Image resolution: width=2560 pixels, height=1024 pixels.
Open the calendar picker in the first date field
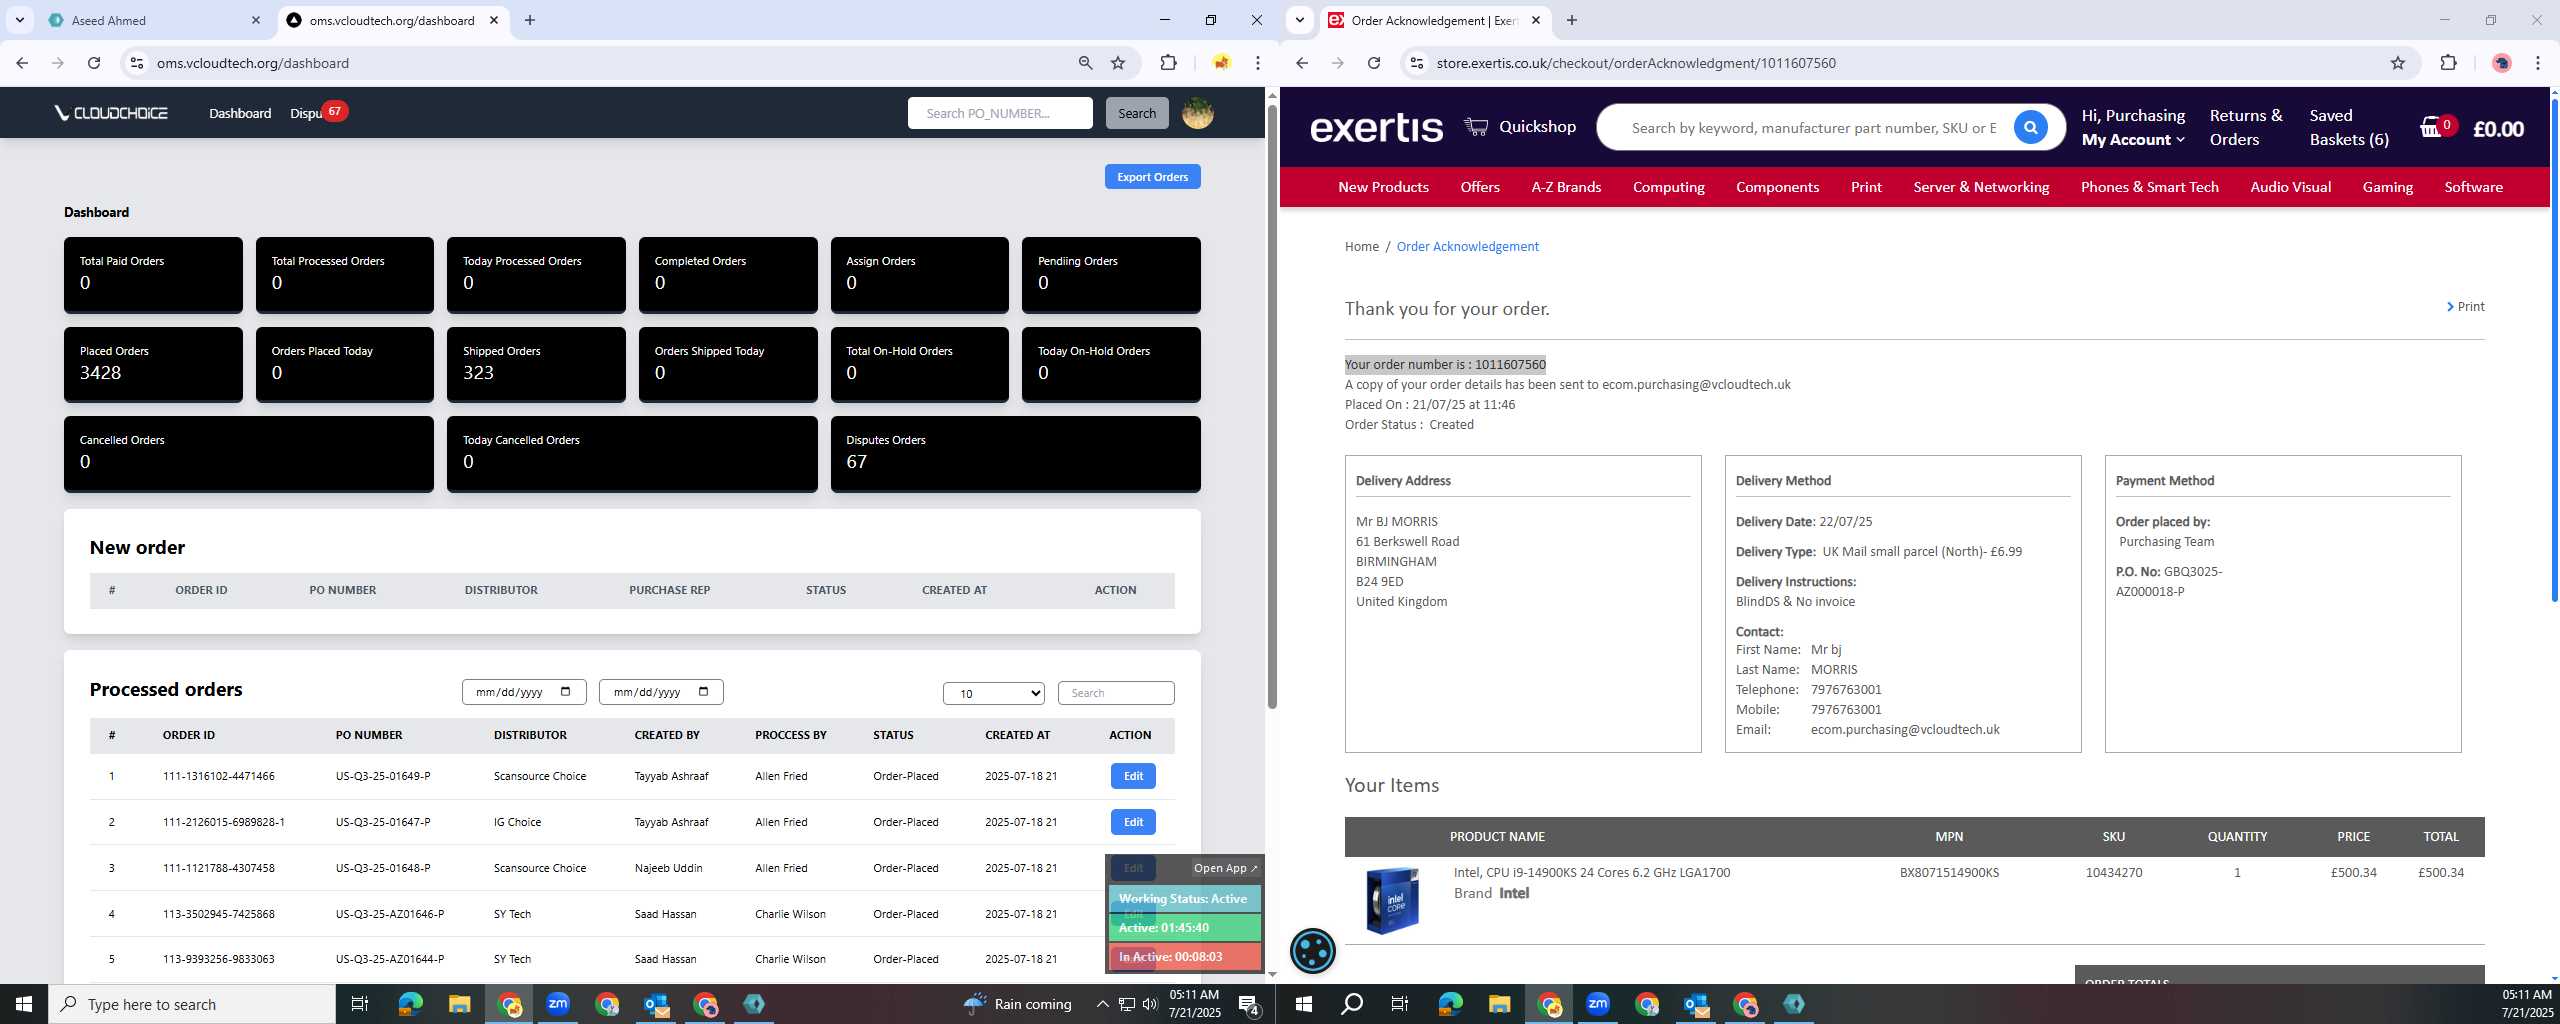point(566,692)
